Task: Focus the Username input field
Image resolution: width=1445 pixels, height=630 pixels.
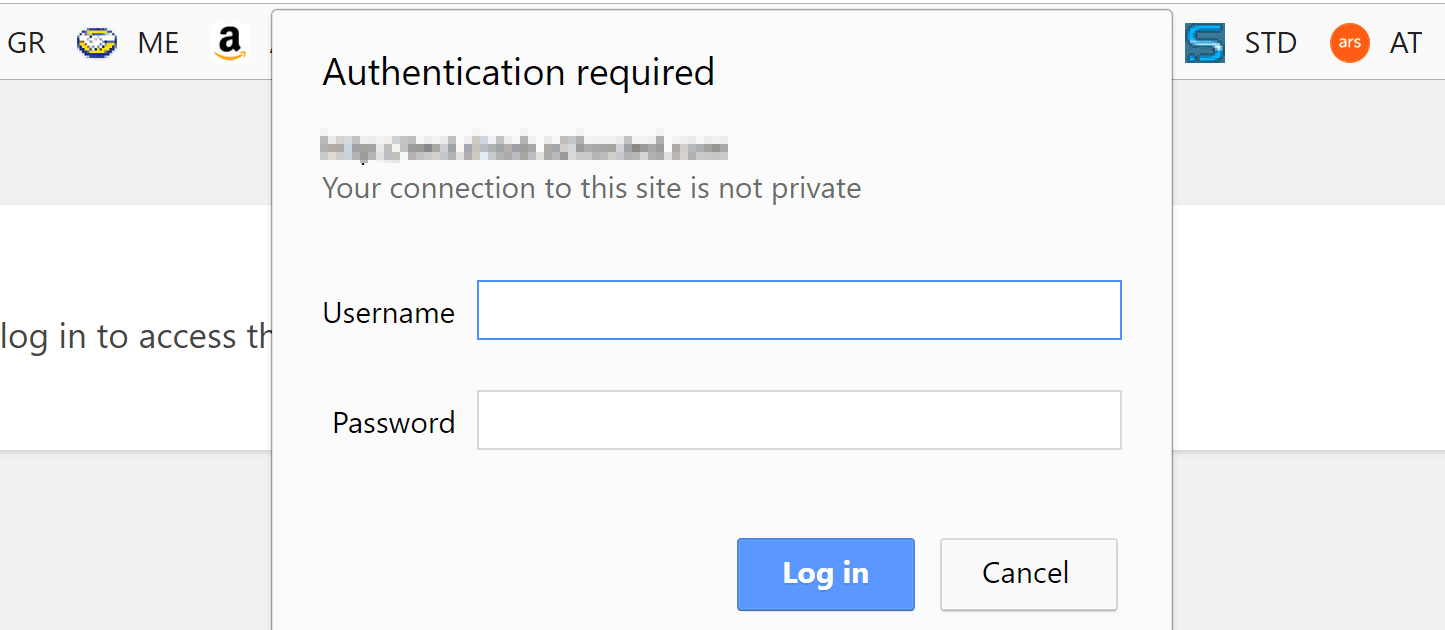Action: (799, 310)
